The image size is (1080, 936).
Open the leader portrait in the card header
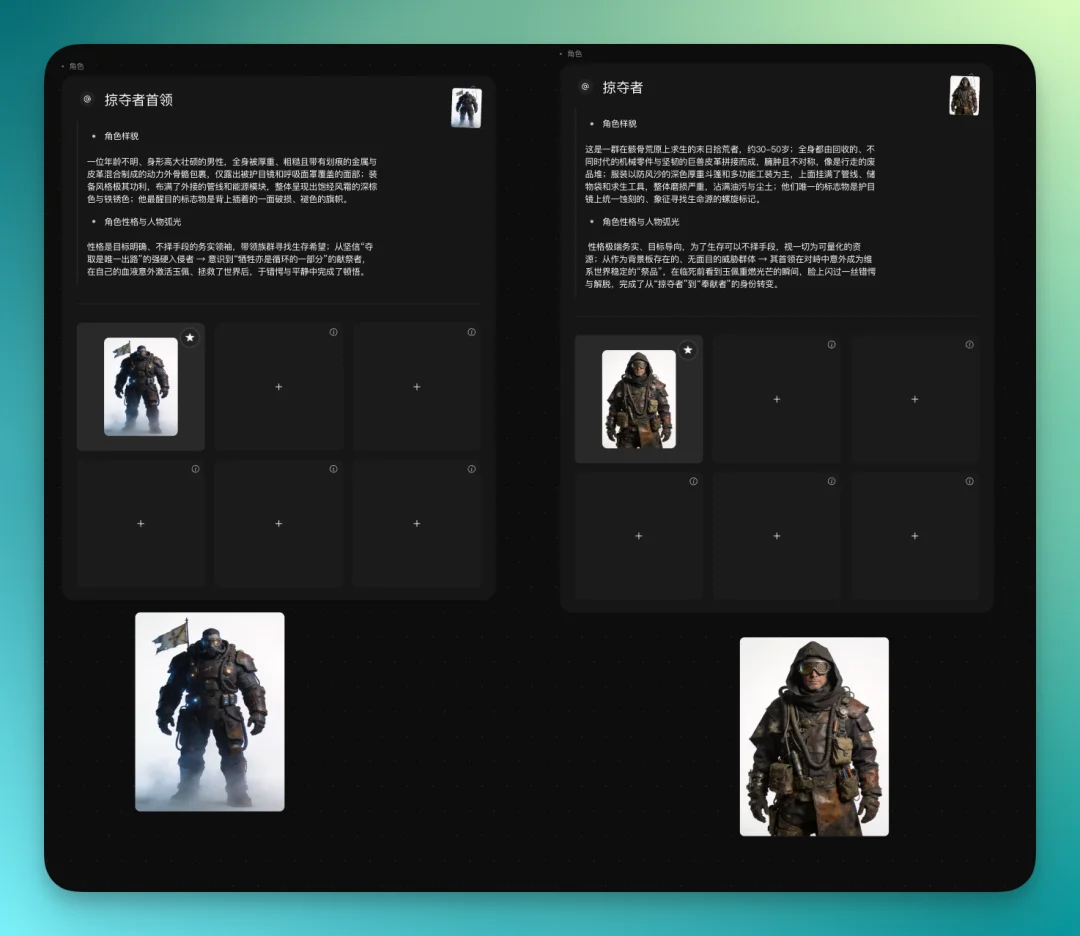click(466, 105)
